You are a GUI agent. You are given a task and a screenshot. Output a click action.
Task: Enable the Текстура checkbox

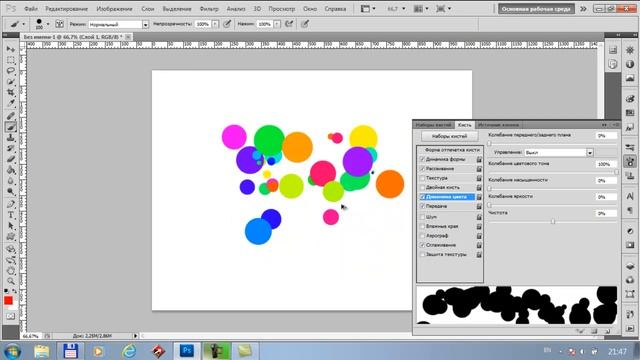422,178
